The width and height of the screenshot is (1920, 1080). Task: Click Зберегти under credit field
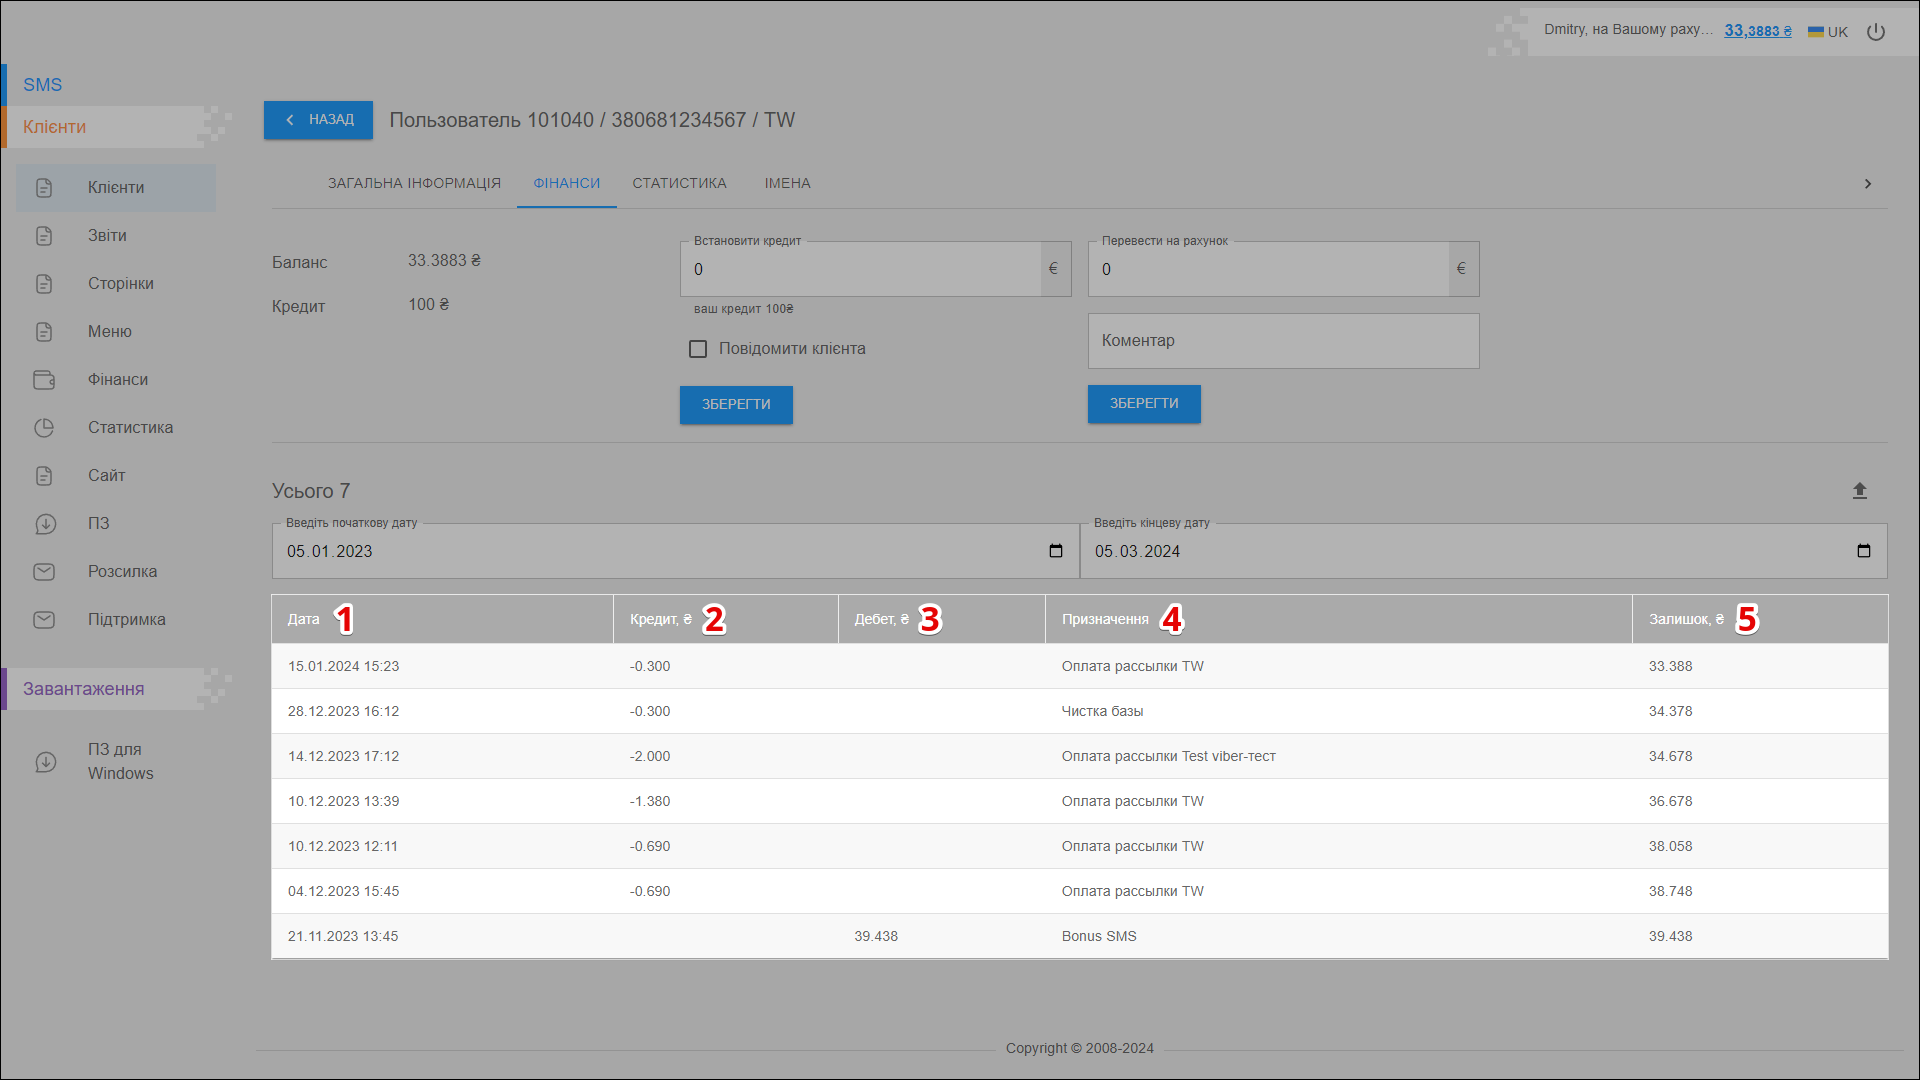(736, 405)
